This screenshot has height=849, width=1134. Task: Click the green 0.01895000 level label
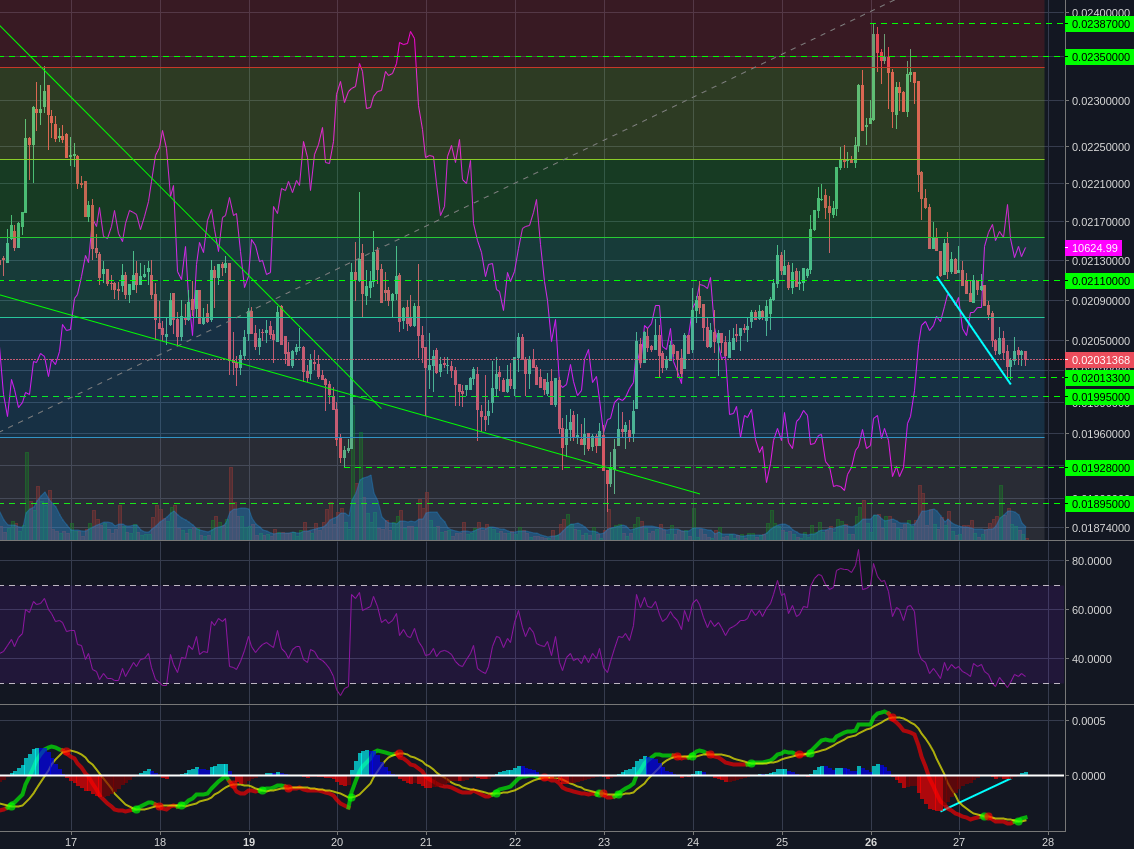pyautogui.click(x=1098, y=504)
